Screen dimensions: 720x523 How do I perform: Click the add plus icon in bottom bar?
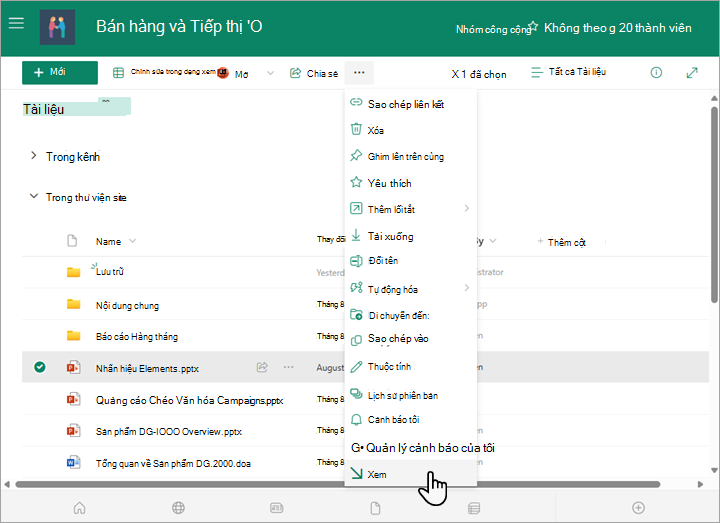(x=638, y=507)
